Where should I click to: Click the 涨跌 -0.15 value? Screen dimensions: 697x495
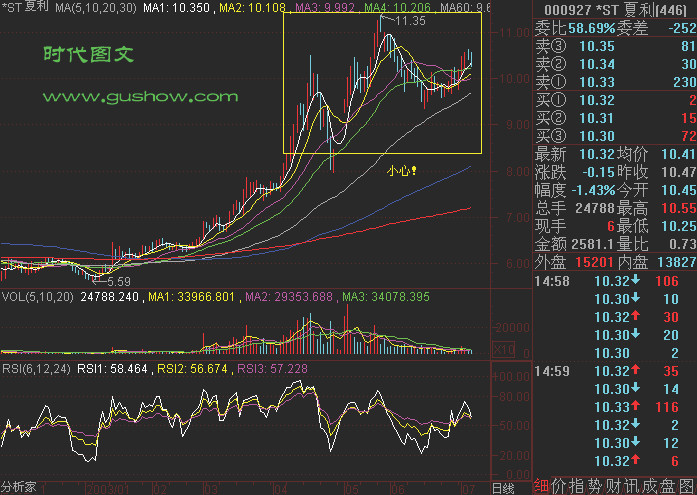click(598, 172)
